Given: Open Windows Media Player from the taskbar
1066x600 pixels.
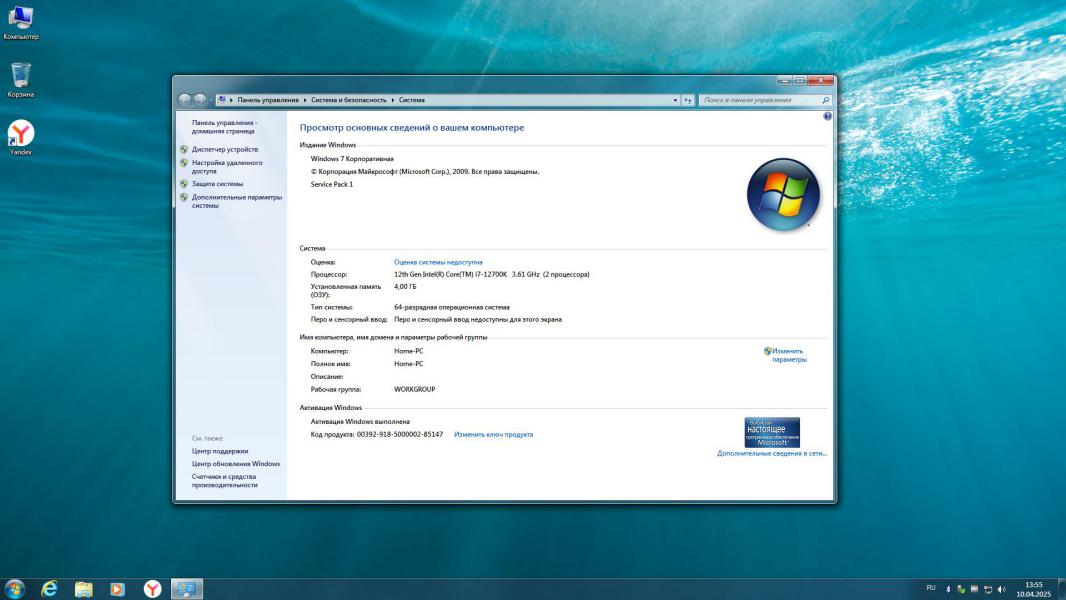Looking at the screenshot, I should click(x=118, y=588).
